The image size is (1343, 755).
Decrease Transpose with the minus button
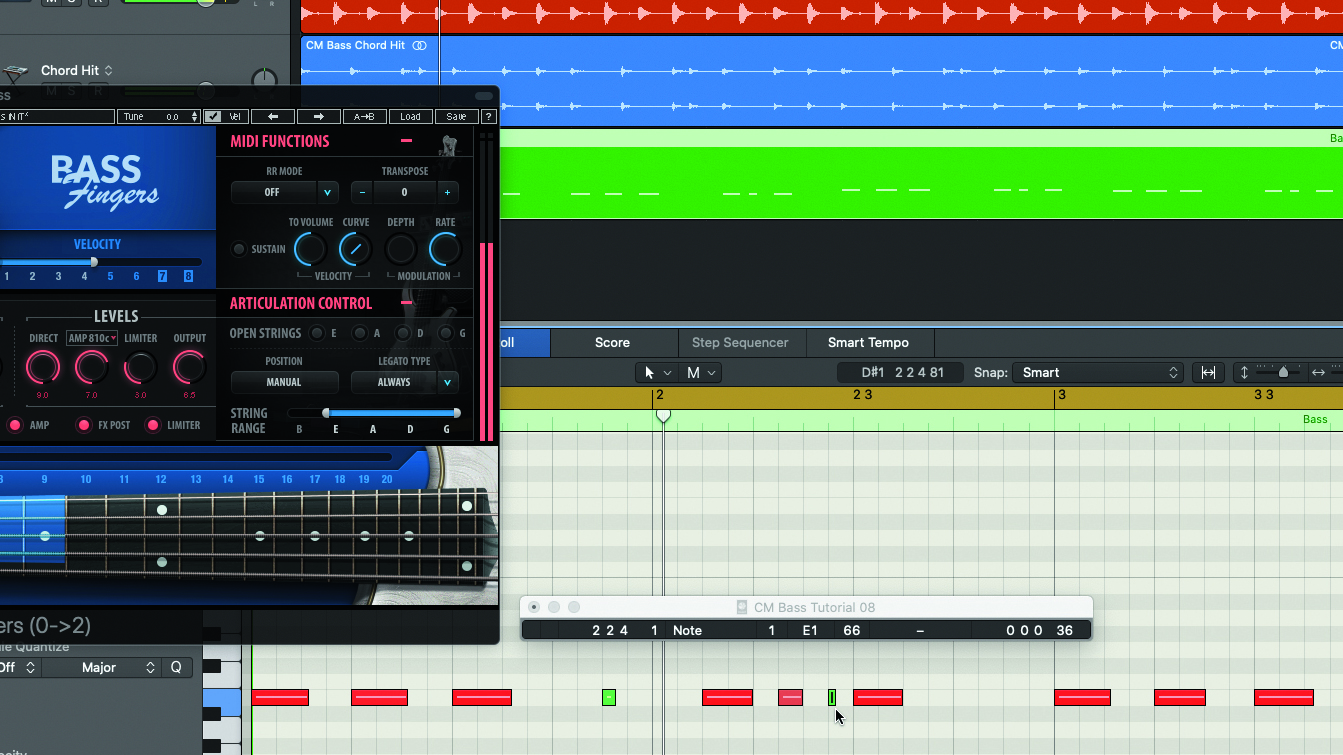362,192
